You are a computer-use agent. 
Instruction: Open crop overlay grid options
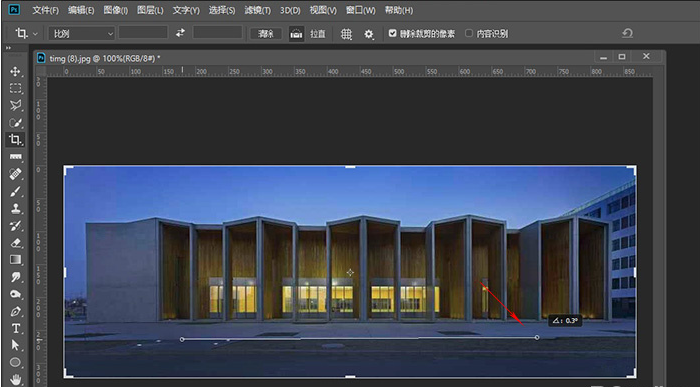point(346,34)
